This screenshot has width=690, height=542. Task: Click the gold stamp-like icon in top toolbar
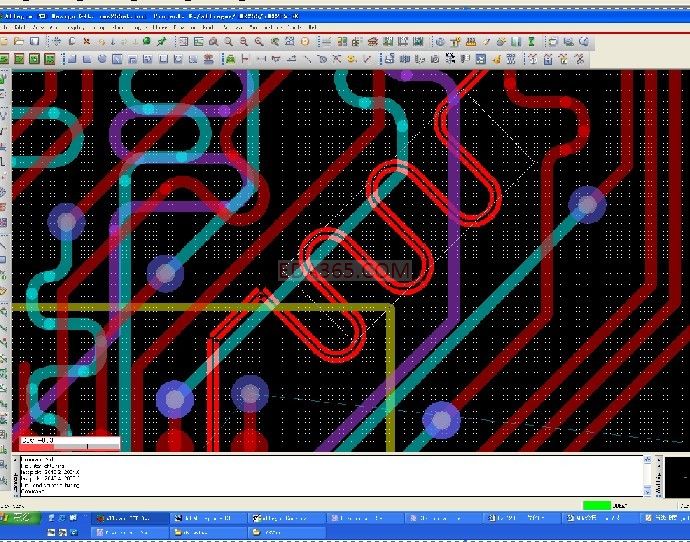[470, 42]
